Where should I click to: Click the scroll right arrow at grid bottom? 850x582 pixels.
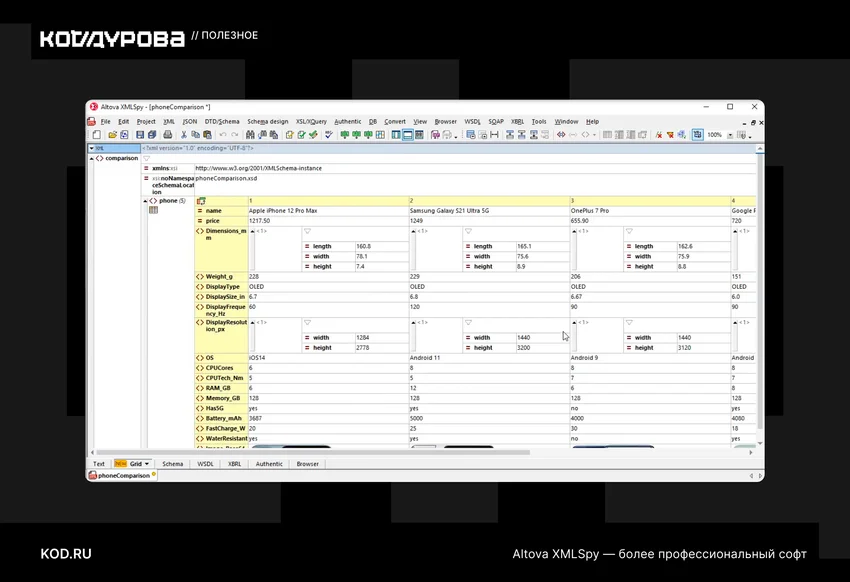click(x=751, y=452)
